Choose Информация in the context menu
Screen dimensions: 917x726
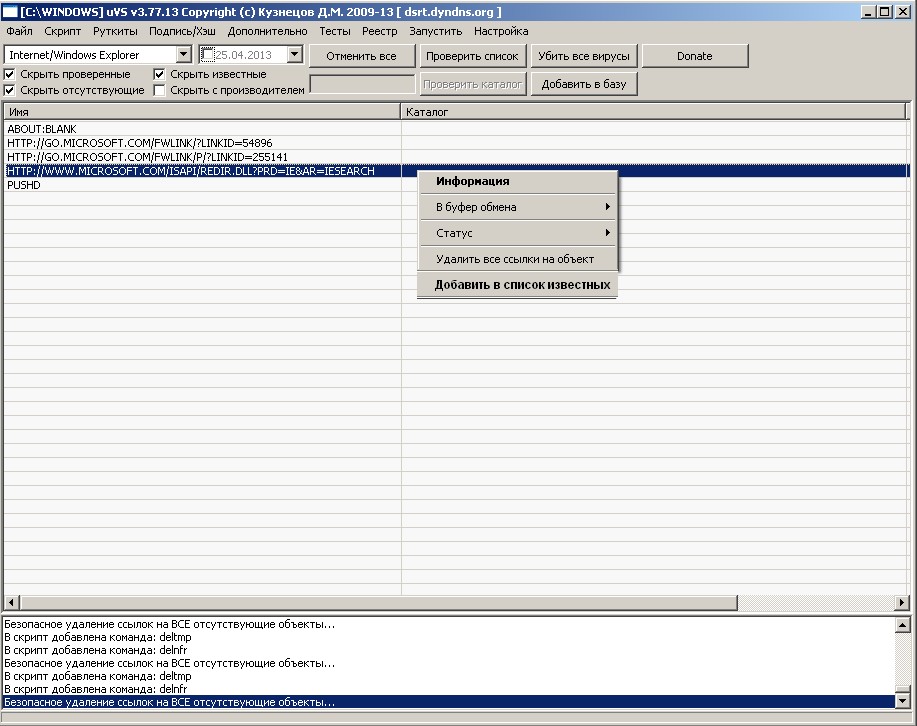(518, 181)
